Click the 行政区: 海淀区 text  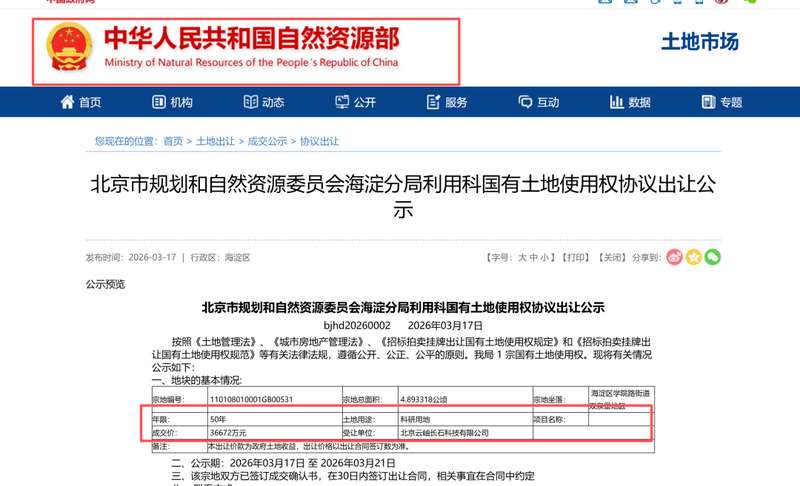click(x=220, y=258)
